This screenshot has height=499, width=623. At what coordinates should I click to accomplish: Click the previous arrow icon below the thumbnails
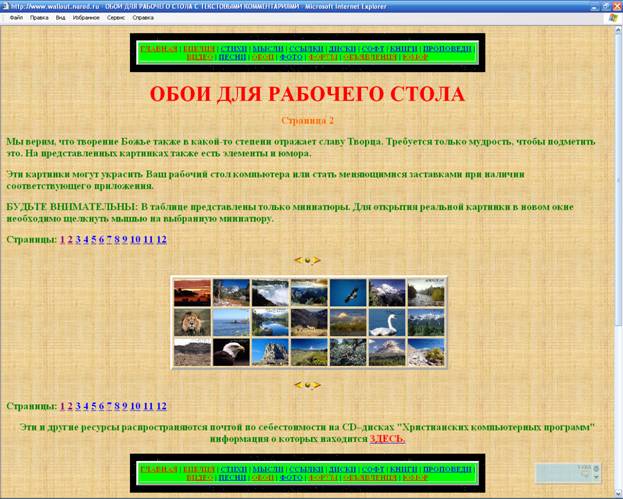click(298, 385)
